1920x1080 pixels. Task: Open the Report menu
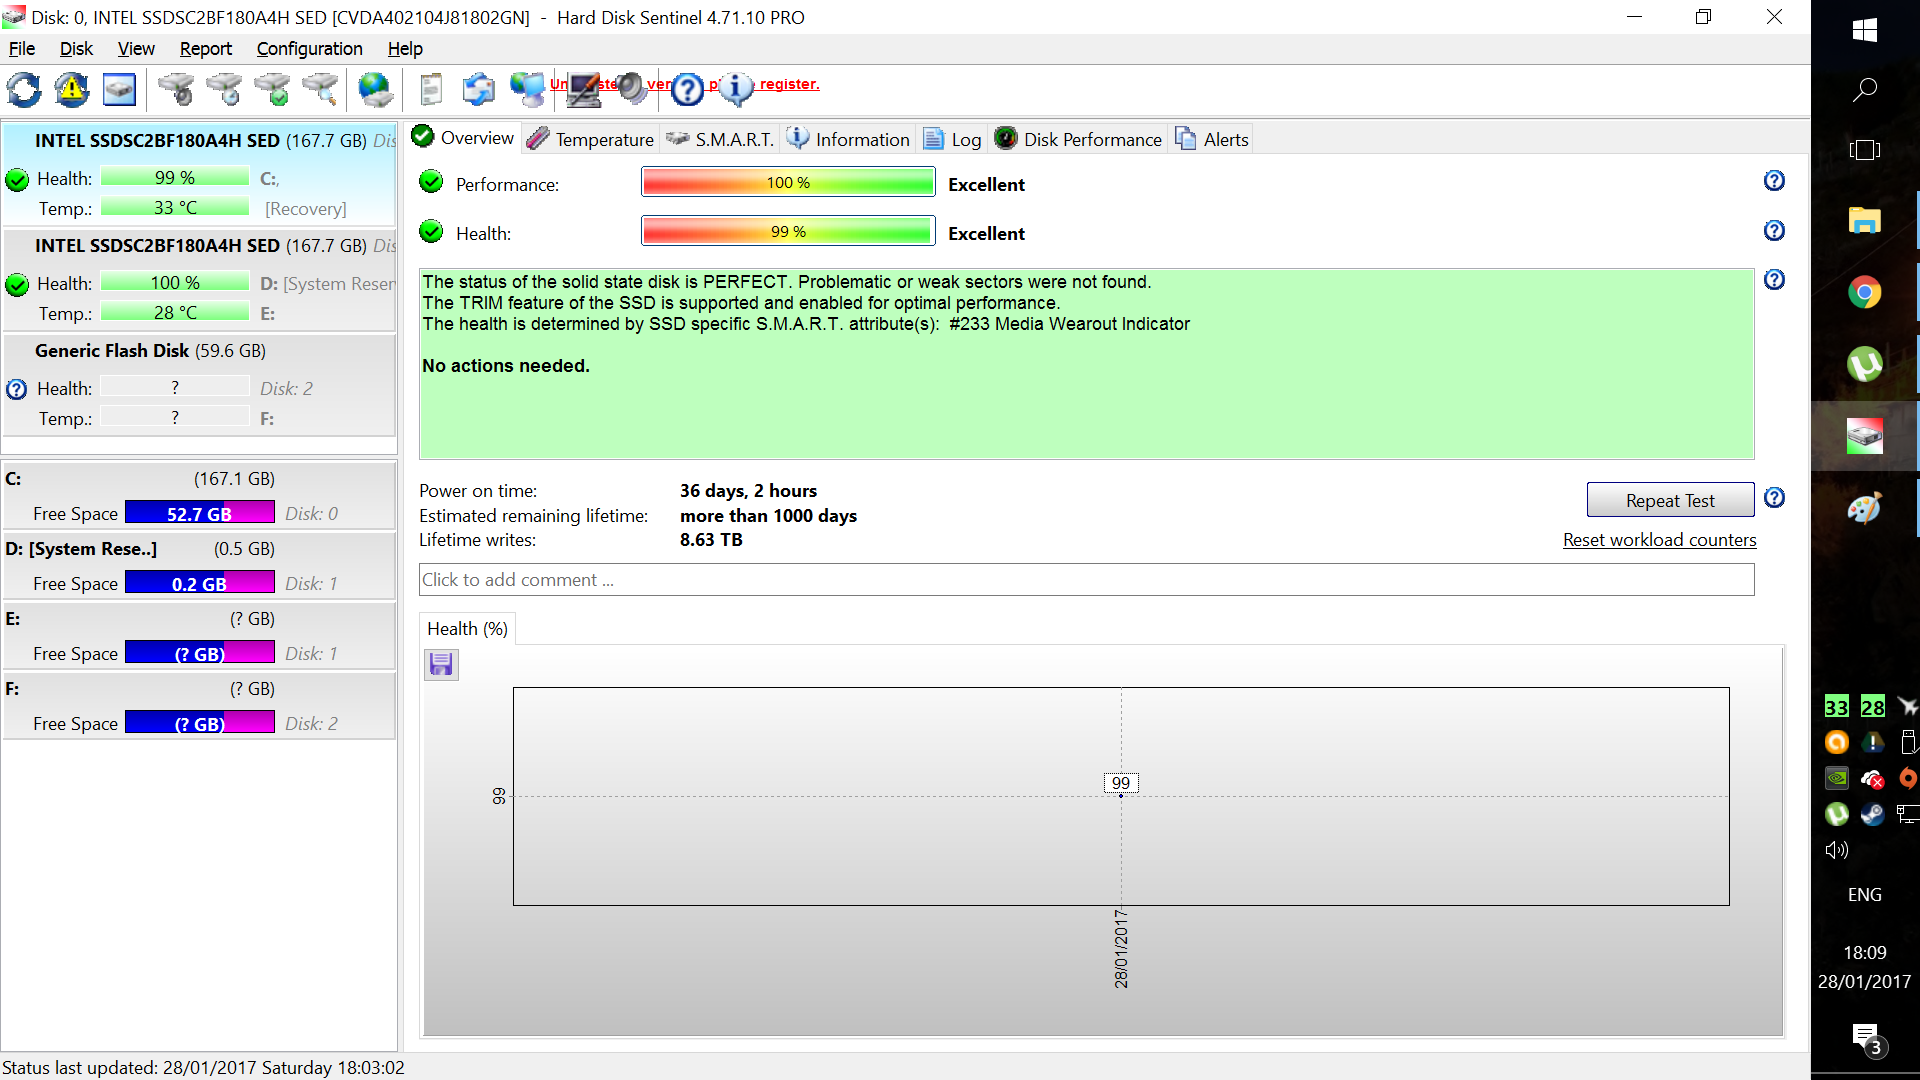(205, 49)
